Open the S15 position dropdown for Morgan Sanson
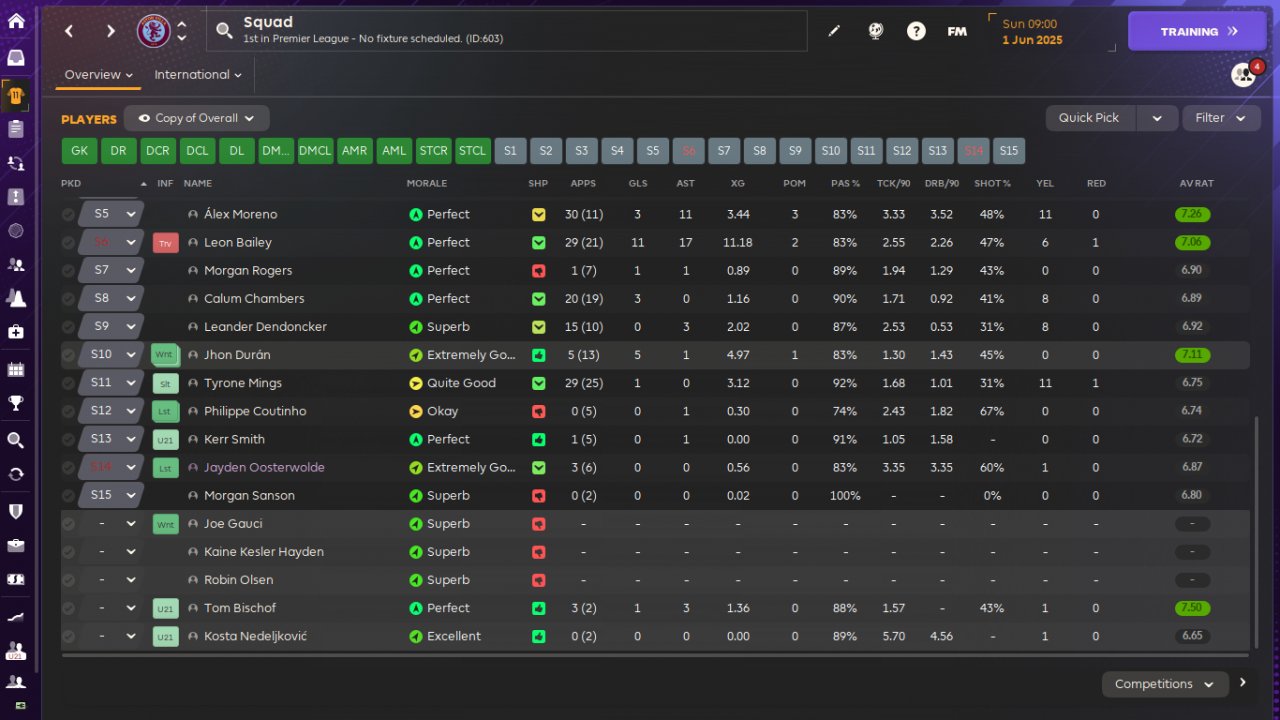 [112, 495]
